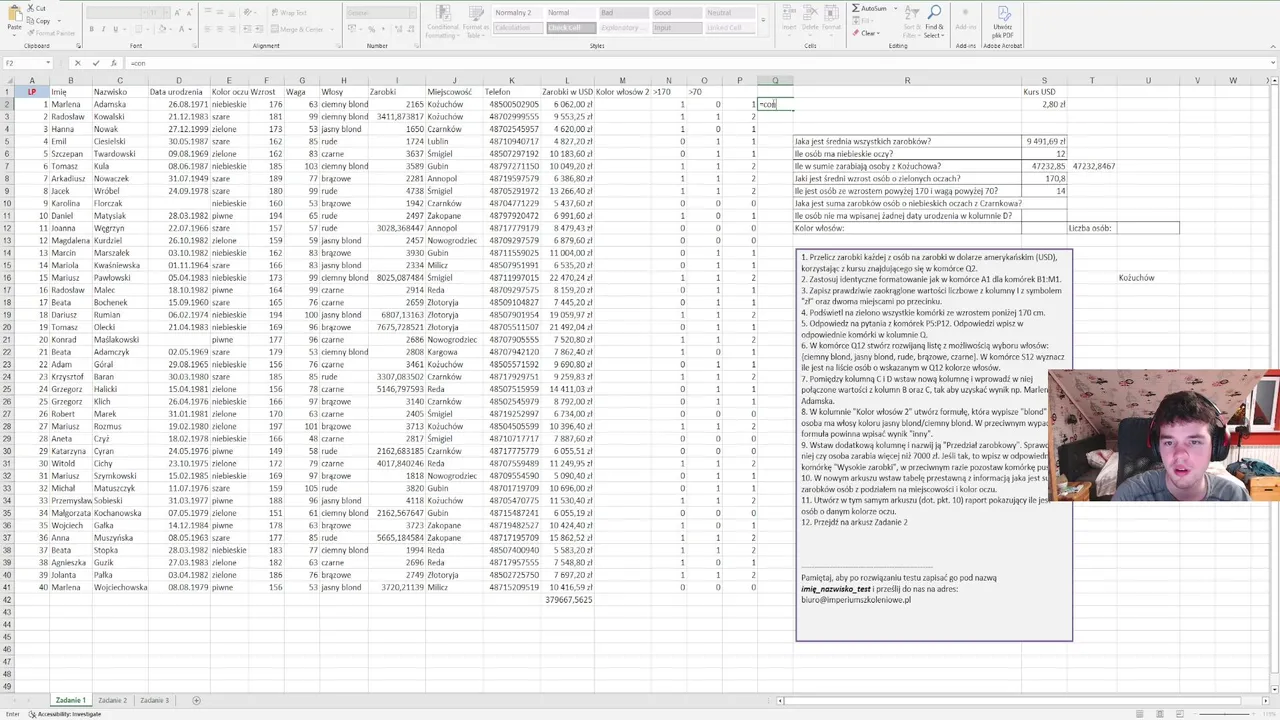Select column header R

[x=907, y=80]
